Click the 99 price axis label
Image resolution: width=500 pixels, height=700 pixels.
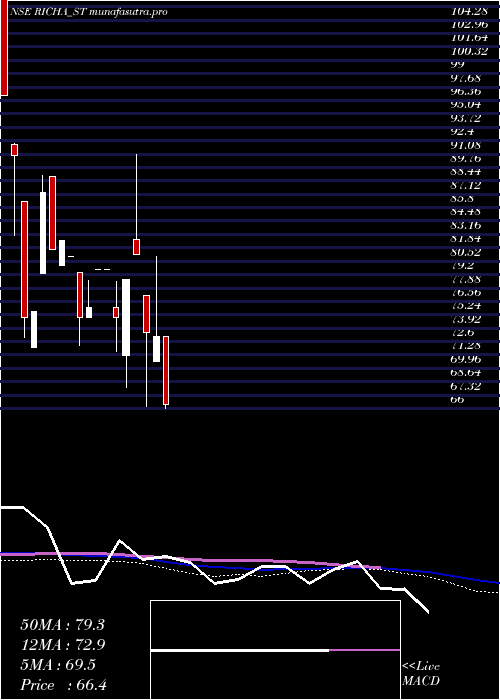pyautogui.click(x=458, y=64)
